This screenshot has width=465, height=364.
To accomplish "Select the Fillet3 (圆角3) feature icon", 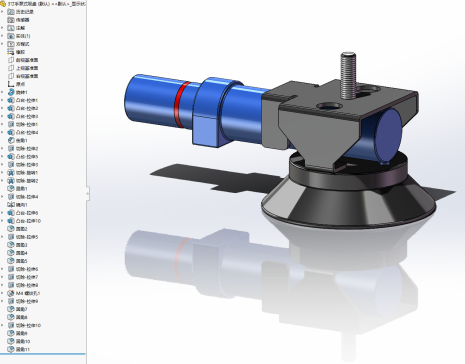I will tap(11, 245).
